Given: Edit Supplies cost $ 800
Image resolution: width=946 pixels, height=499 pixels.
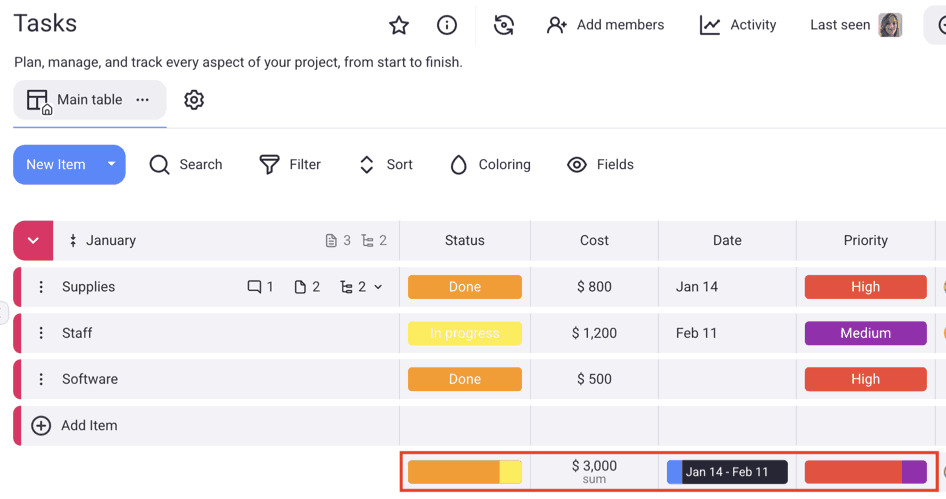Looking at the screenshot, I should [x=594, y=287].
